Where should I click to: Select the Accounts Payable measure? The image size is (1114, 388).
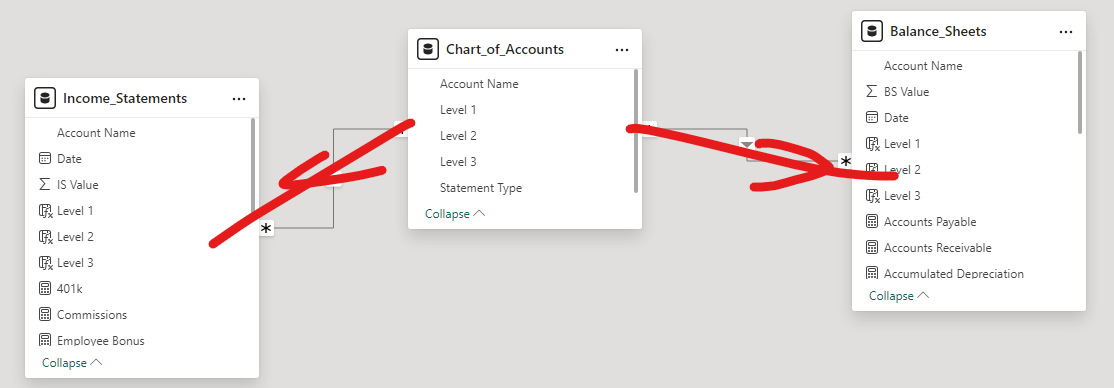coord(930,222)
